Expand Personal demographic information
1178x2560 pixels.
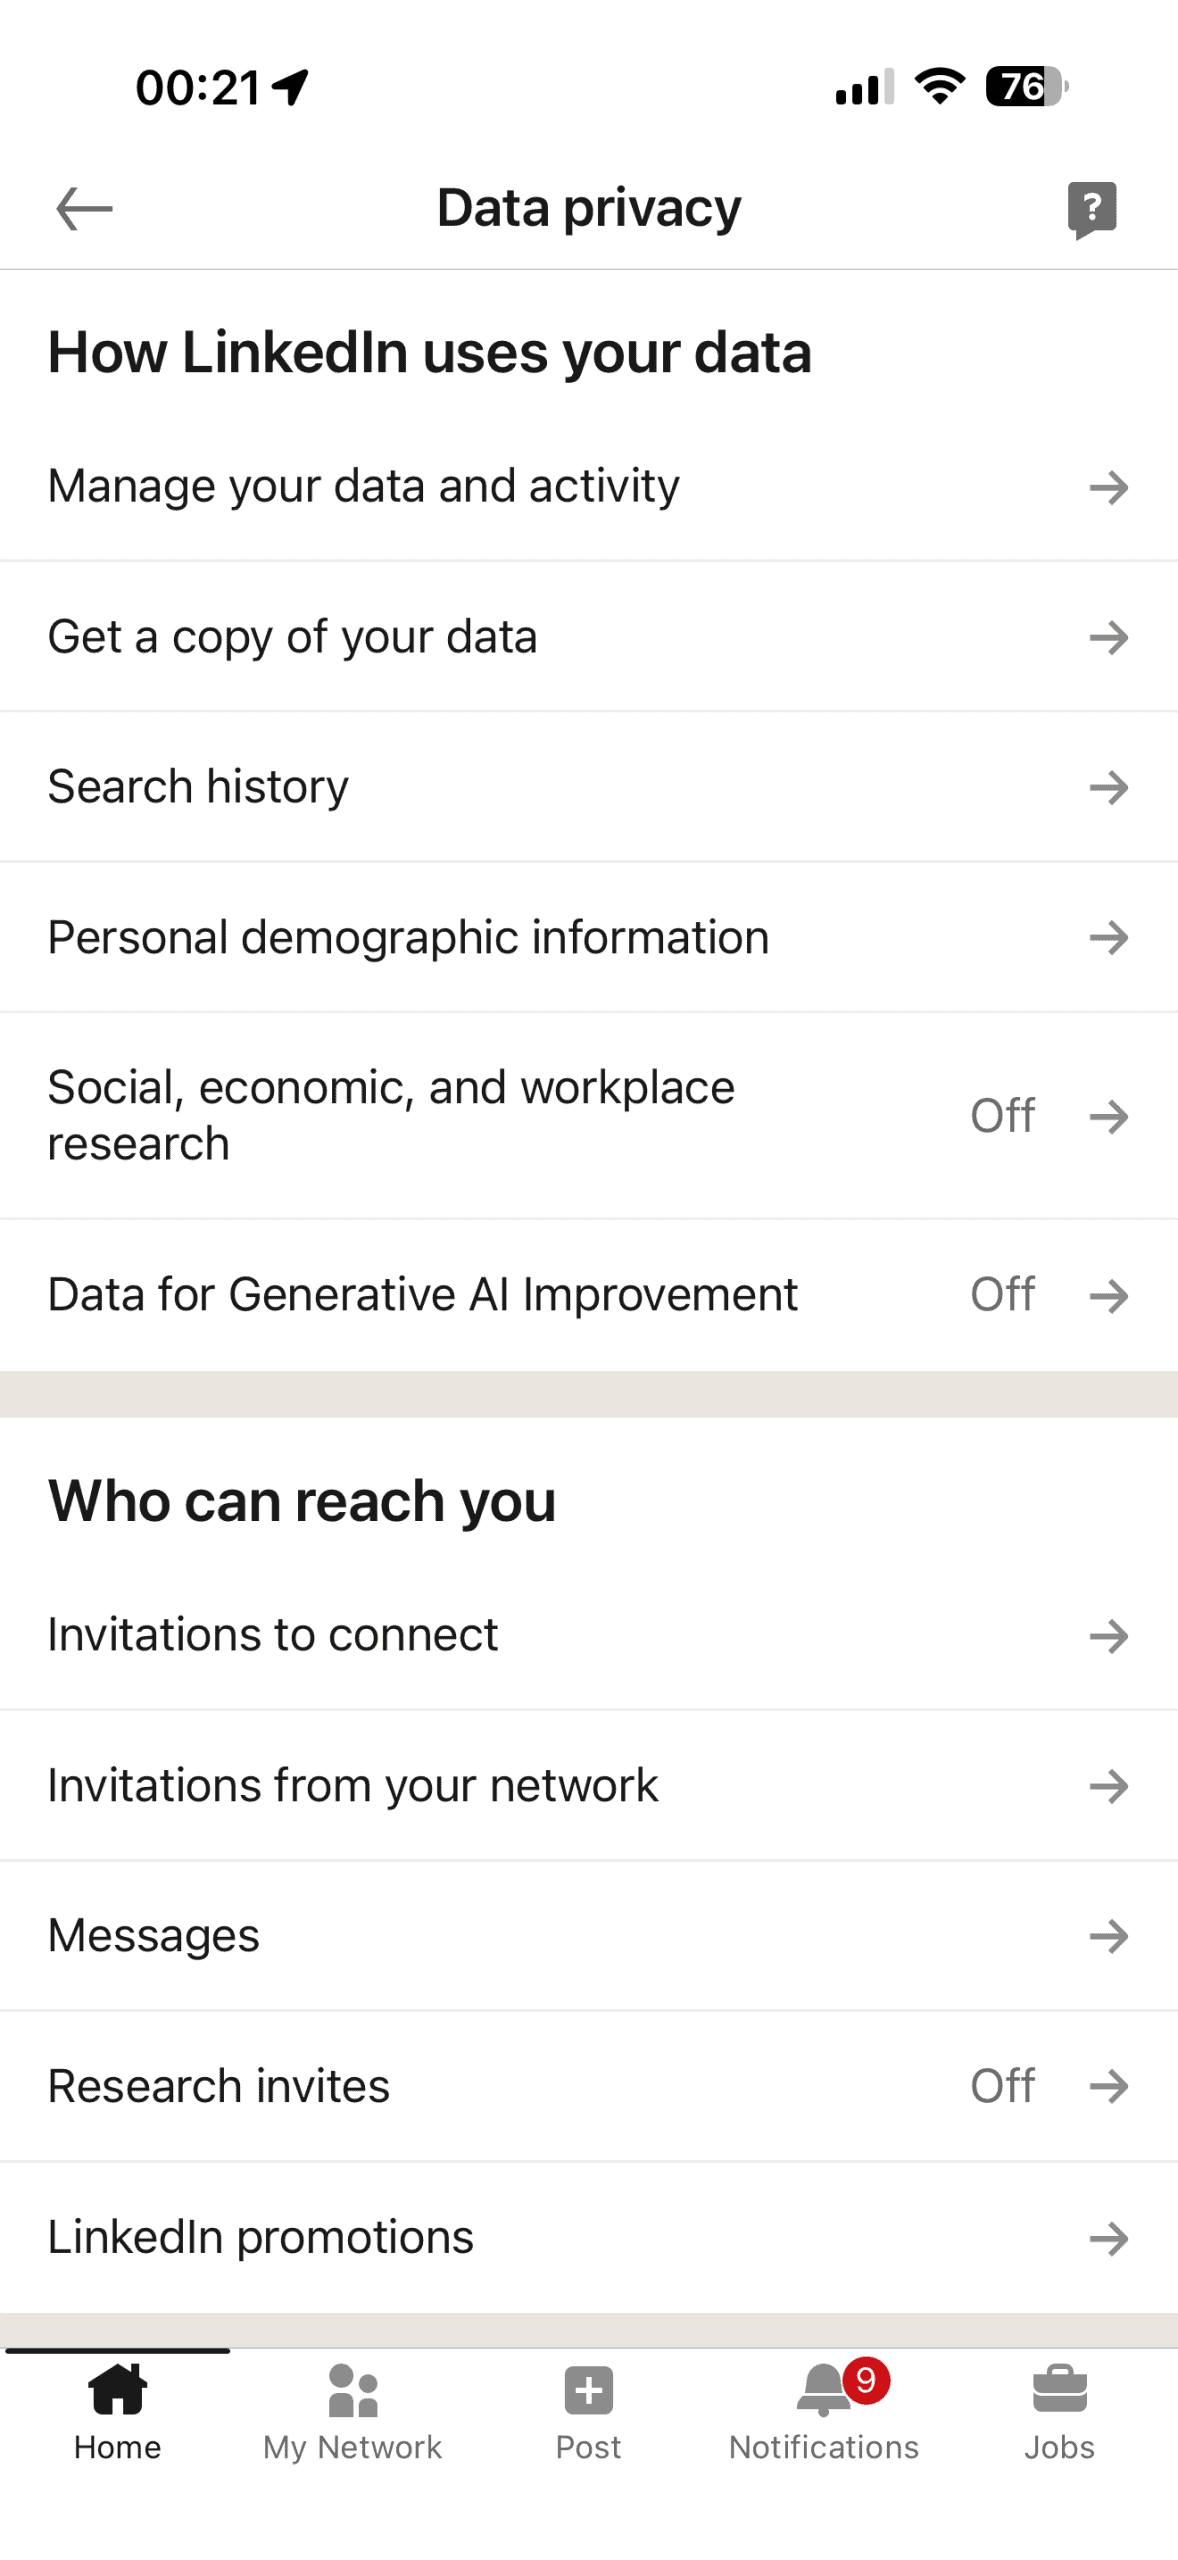408,937
